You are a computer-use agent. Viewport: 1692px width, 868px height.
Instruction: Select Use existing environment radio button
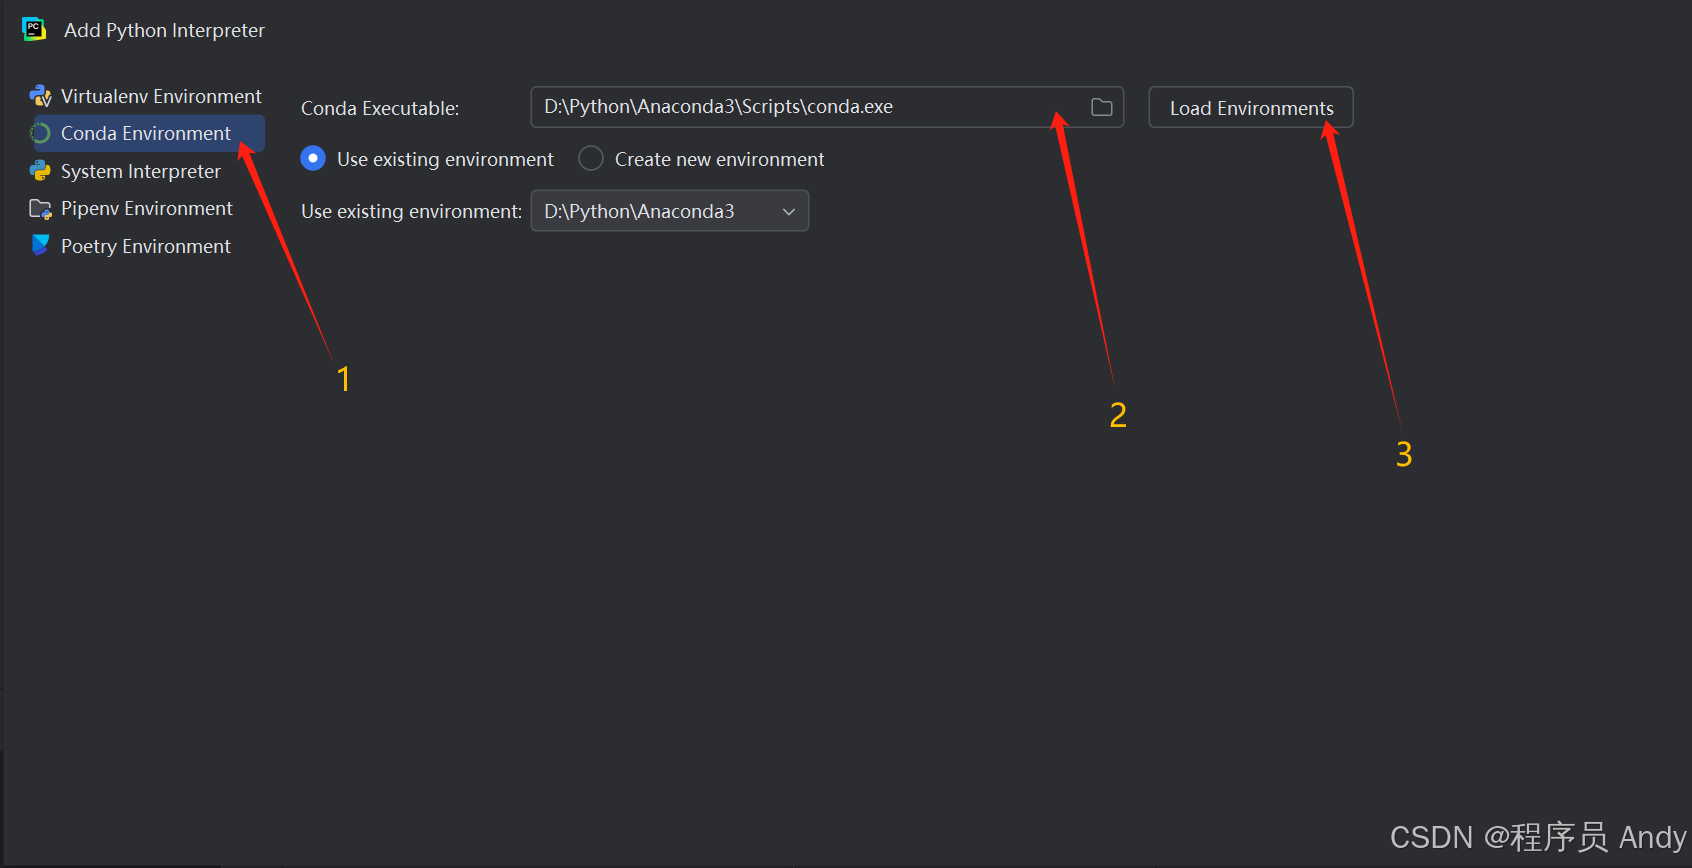(313, 158)
